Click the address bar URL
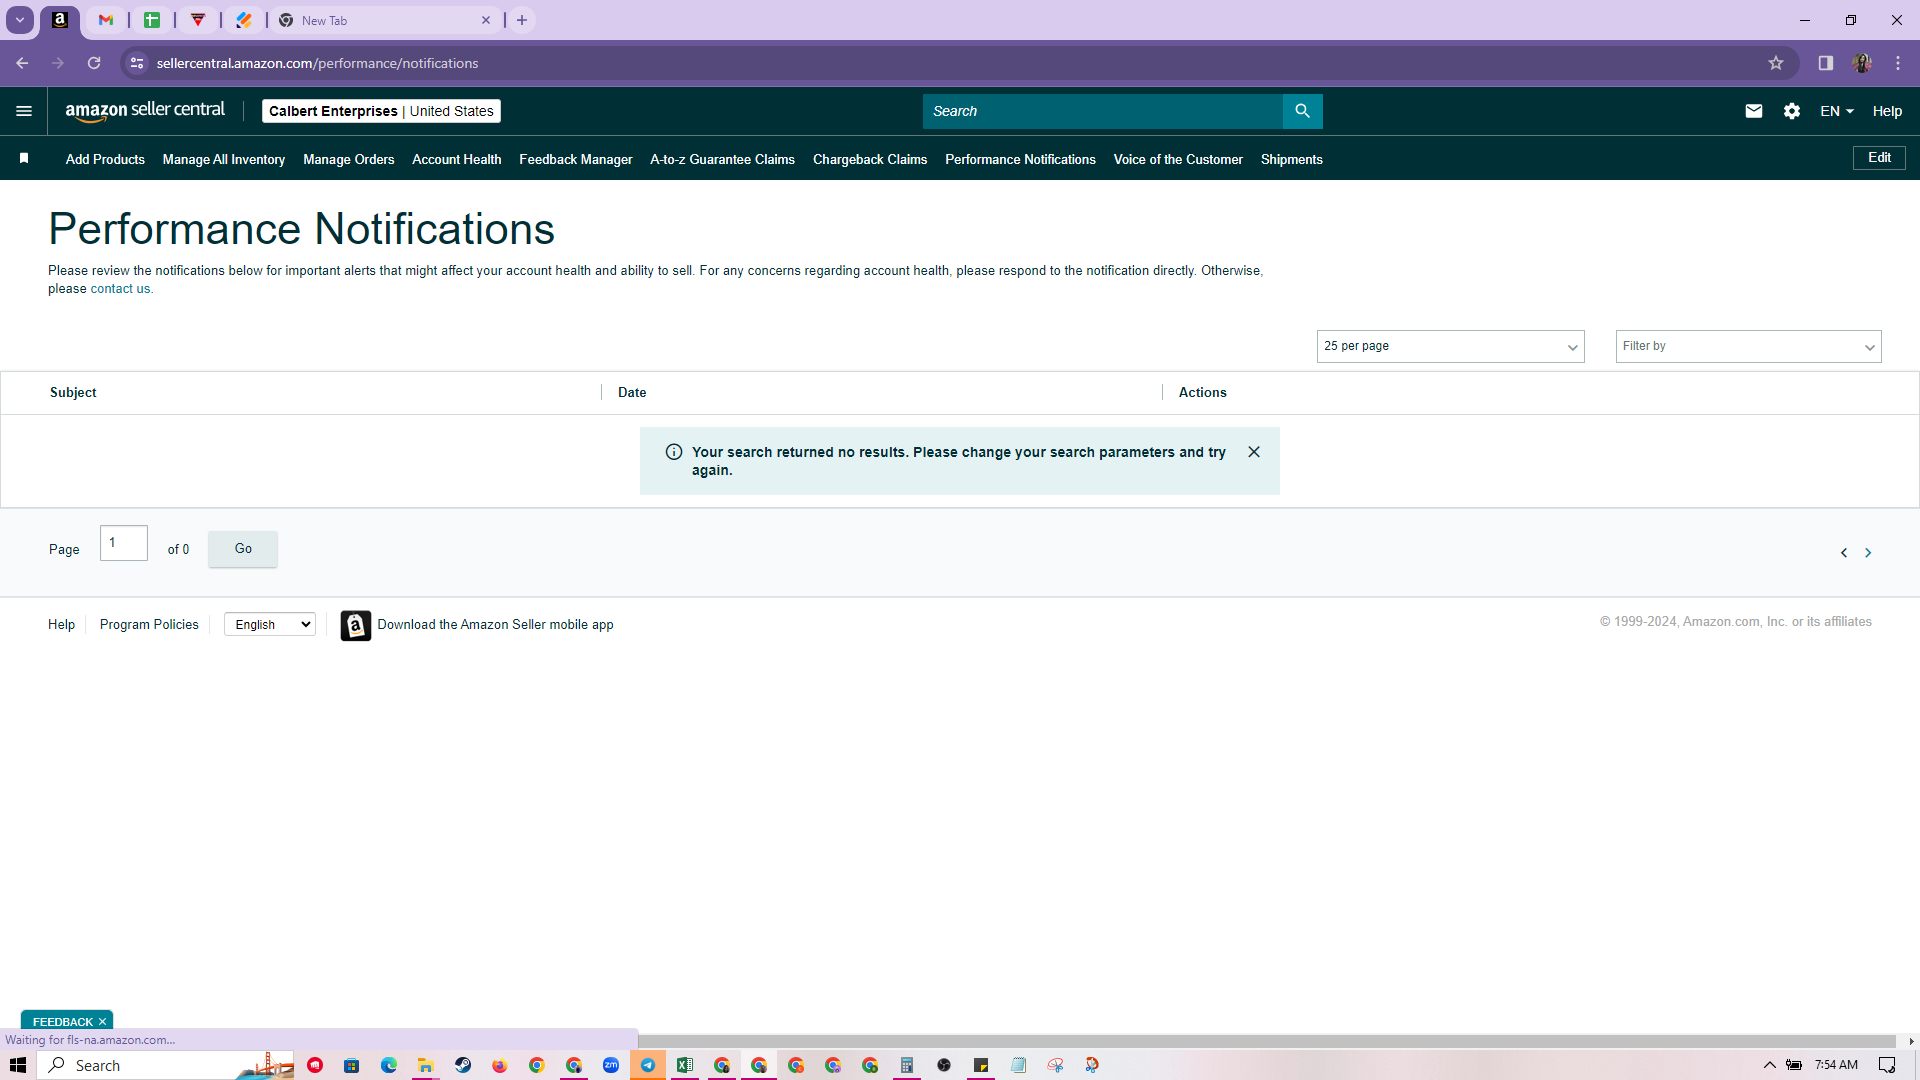The width and height of the screenshot is (1920, 1080). (x=317, y=63)
